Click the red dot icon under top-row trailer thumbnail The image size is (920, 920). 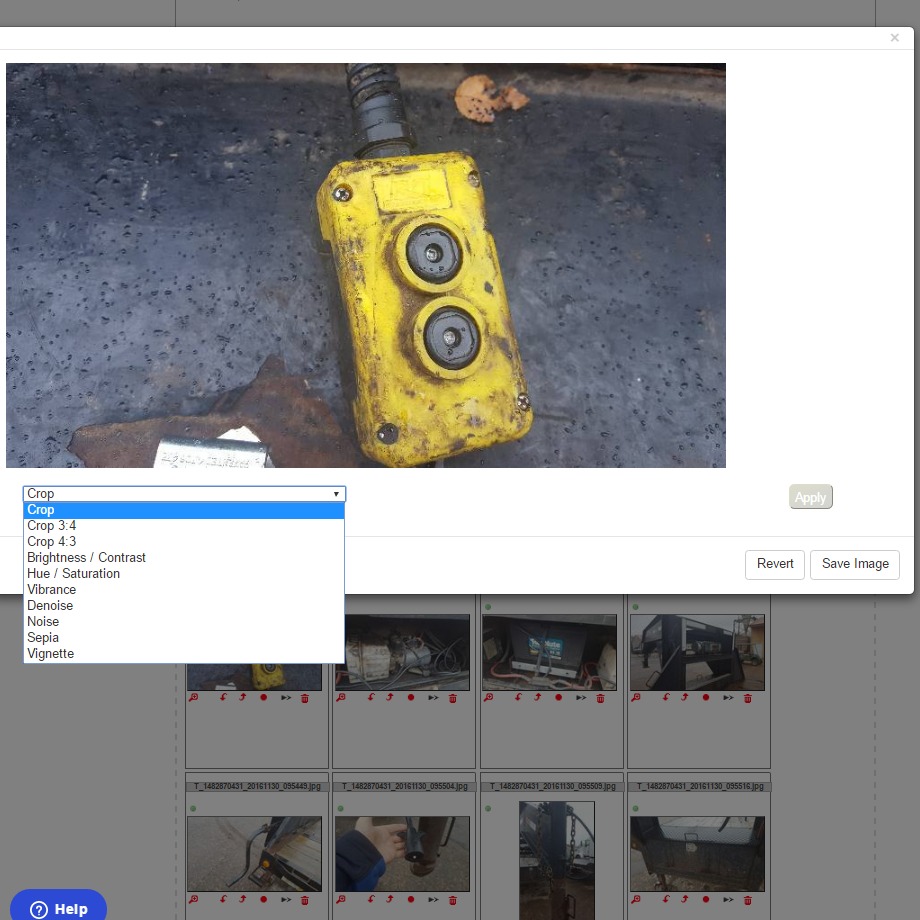click(x=706, y=698)
